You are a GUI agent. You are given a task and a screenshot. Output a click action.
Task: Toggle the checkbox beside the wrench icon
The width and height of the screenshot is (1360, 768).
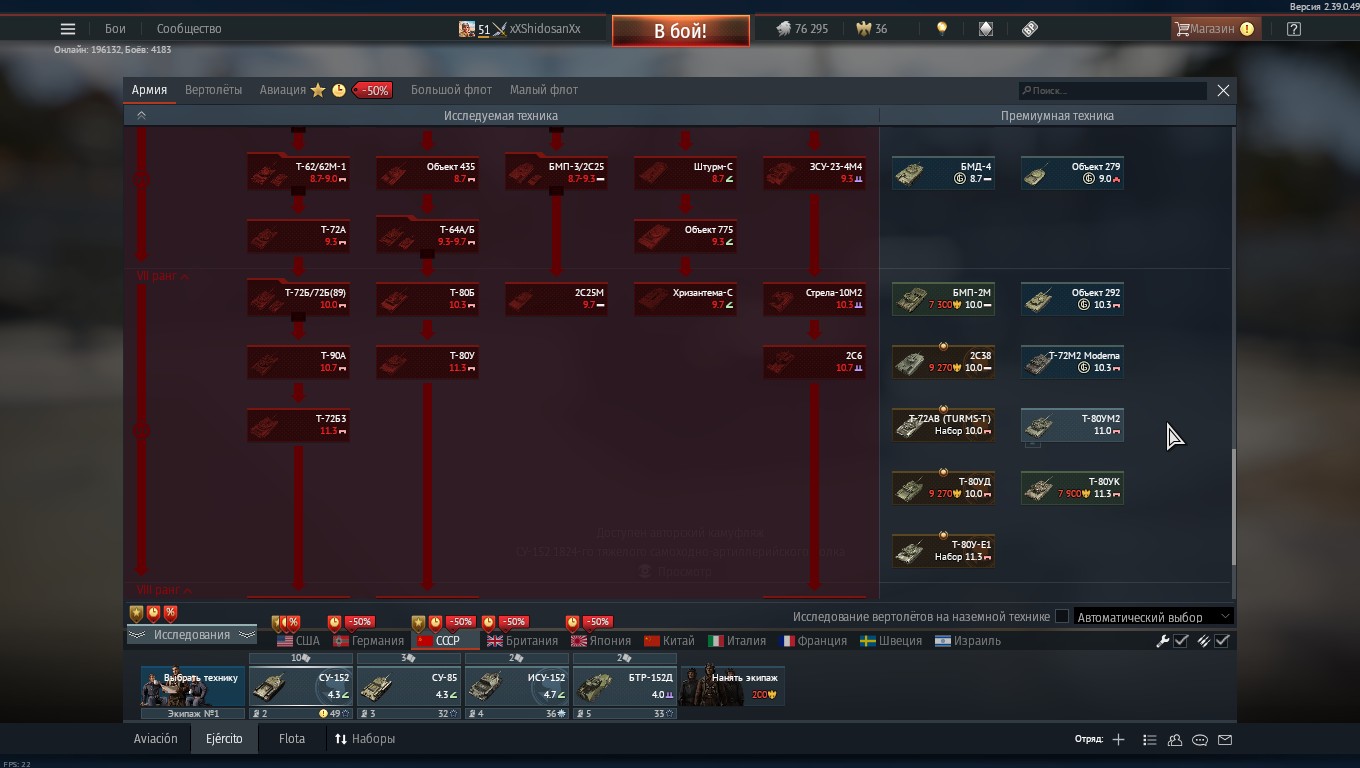point(1181,641)
